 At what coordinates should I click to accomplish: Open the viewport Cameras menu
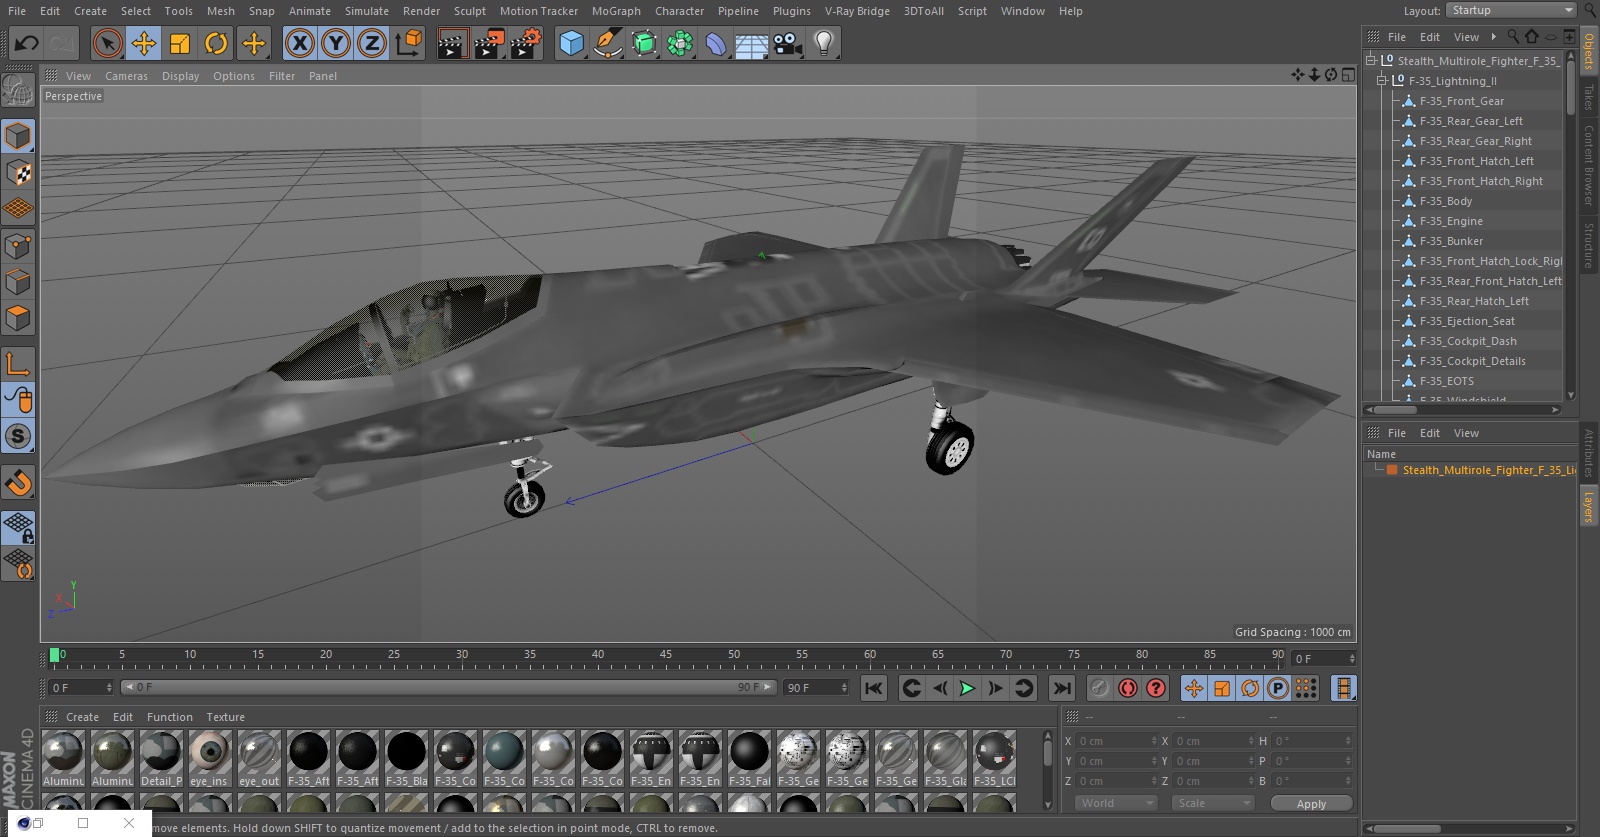(126, 76)
